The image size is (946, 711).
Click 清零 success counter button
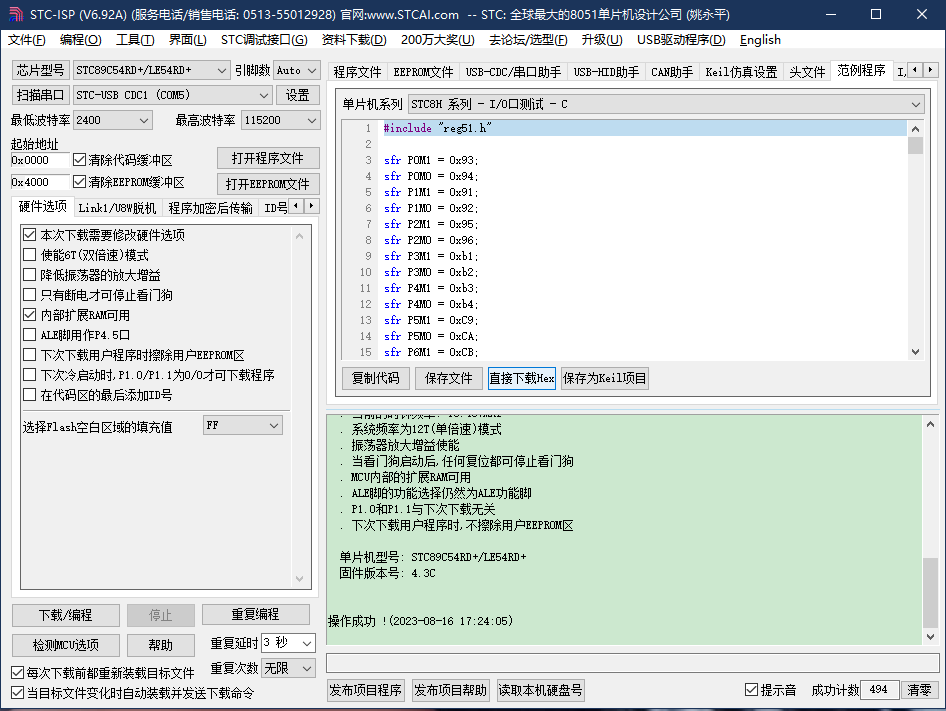point(919,690)
